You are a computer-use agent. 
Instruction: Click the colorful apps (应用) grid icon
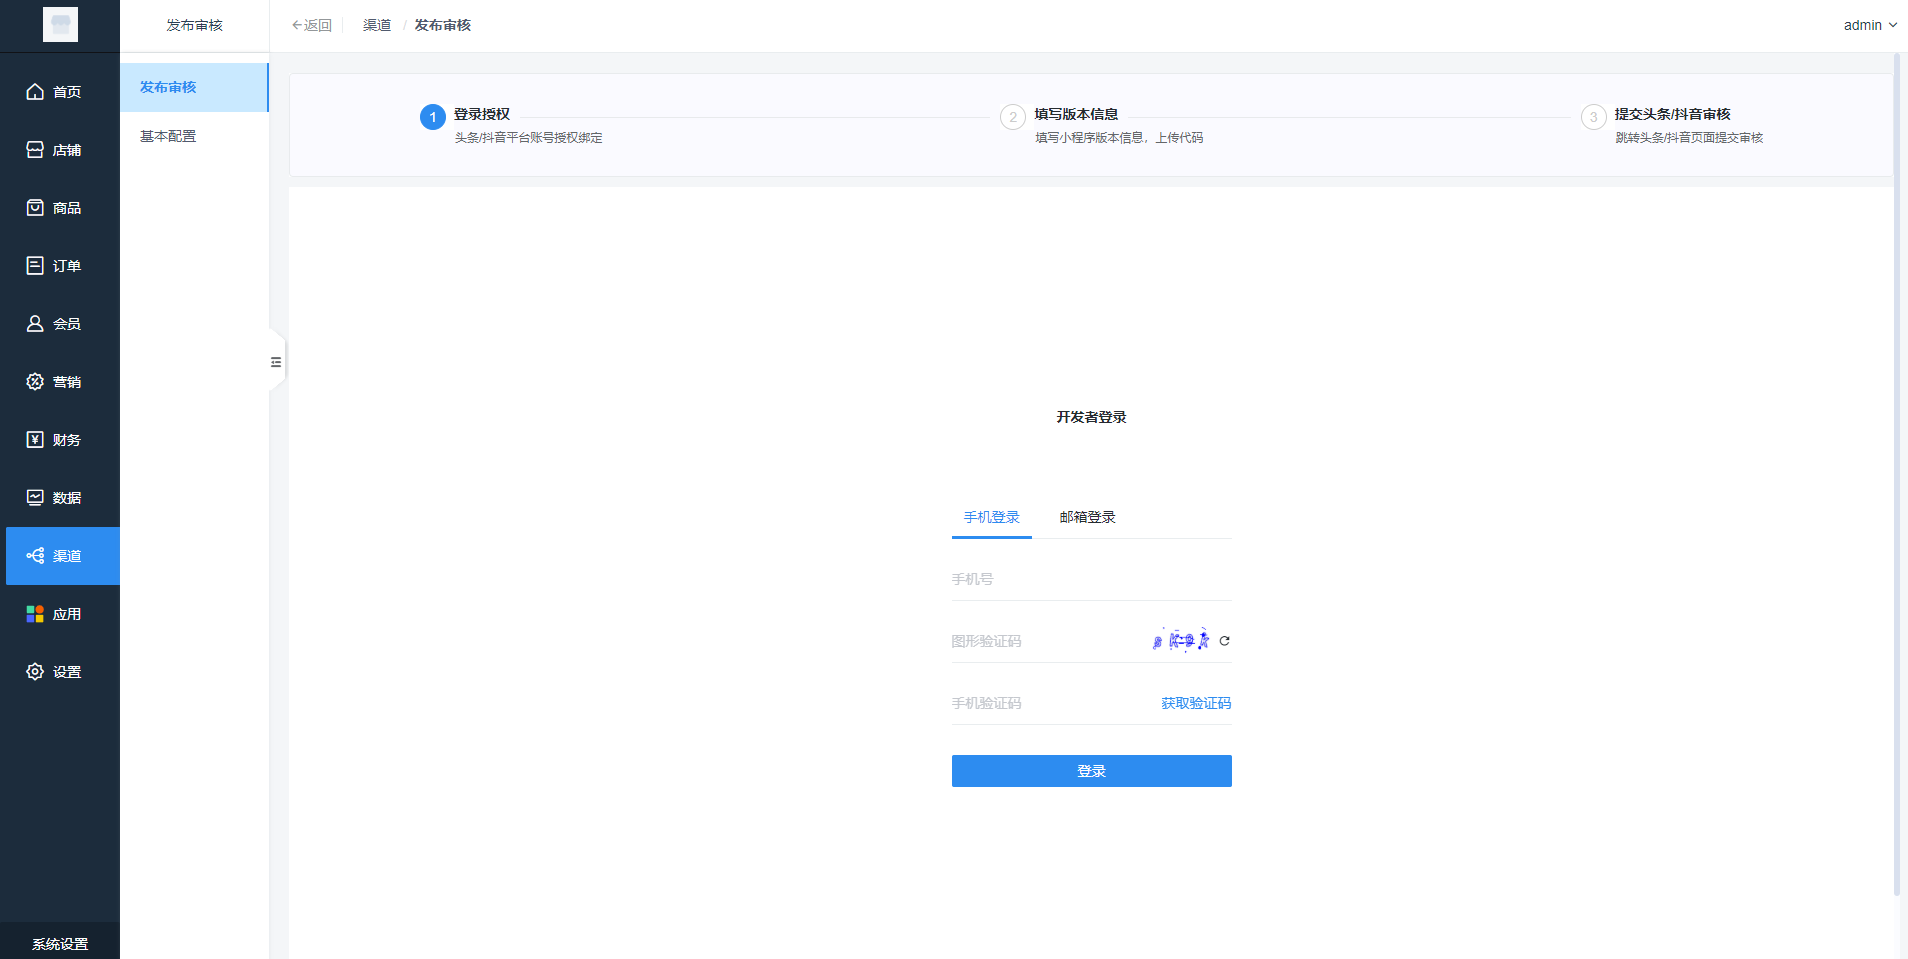pyautogui.click(x=35, y=614)
